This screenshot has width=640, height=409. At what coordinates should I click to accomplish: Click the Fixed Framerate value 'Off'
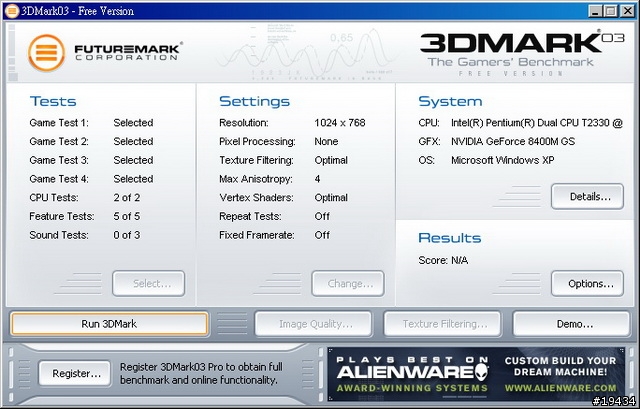(x=322, y=235)
